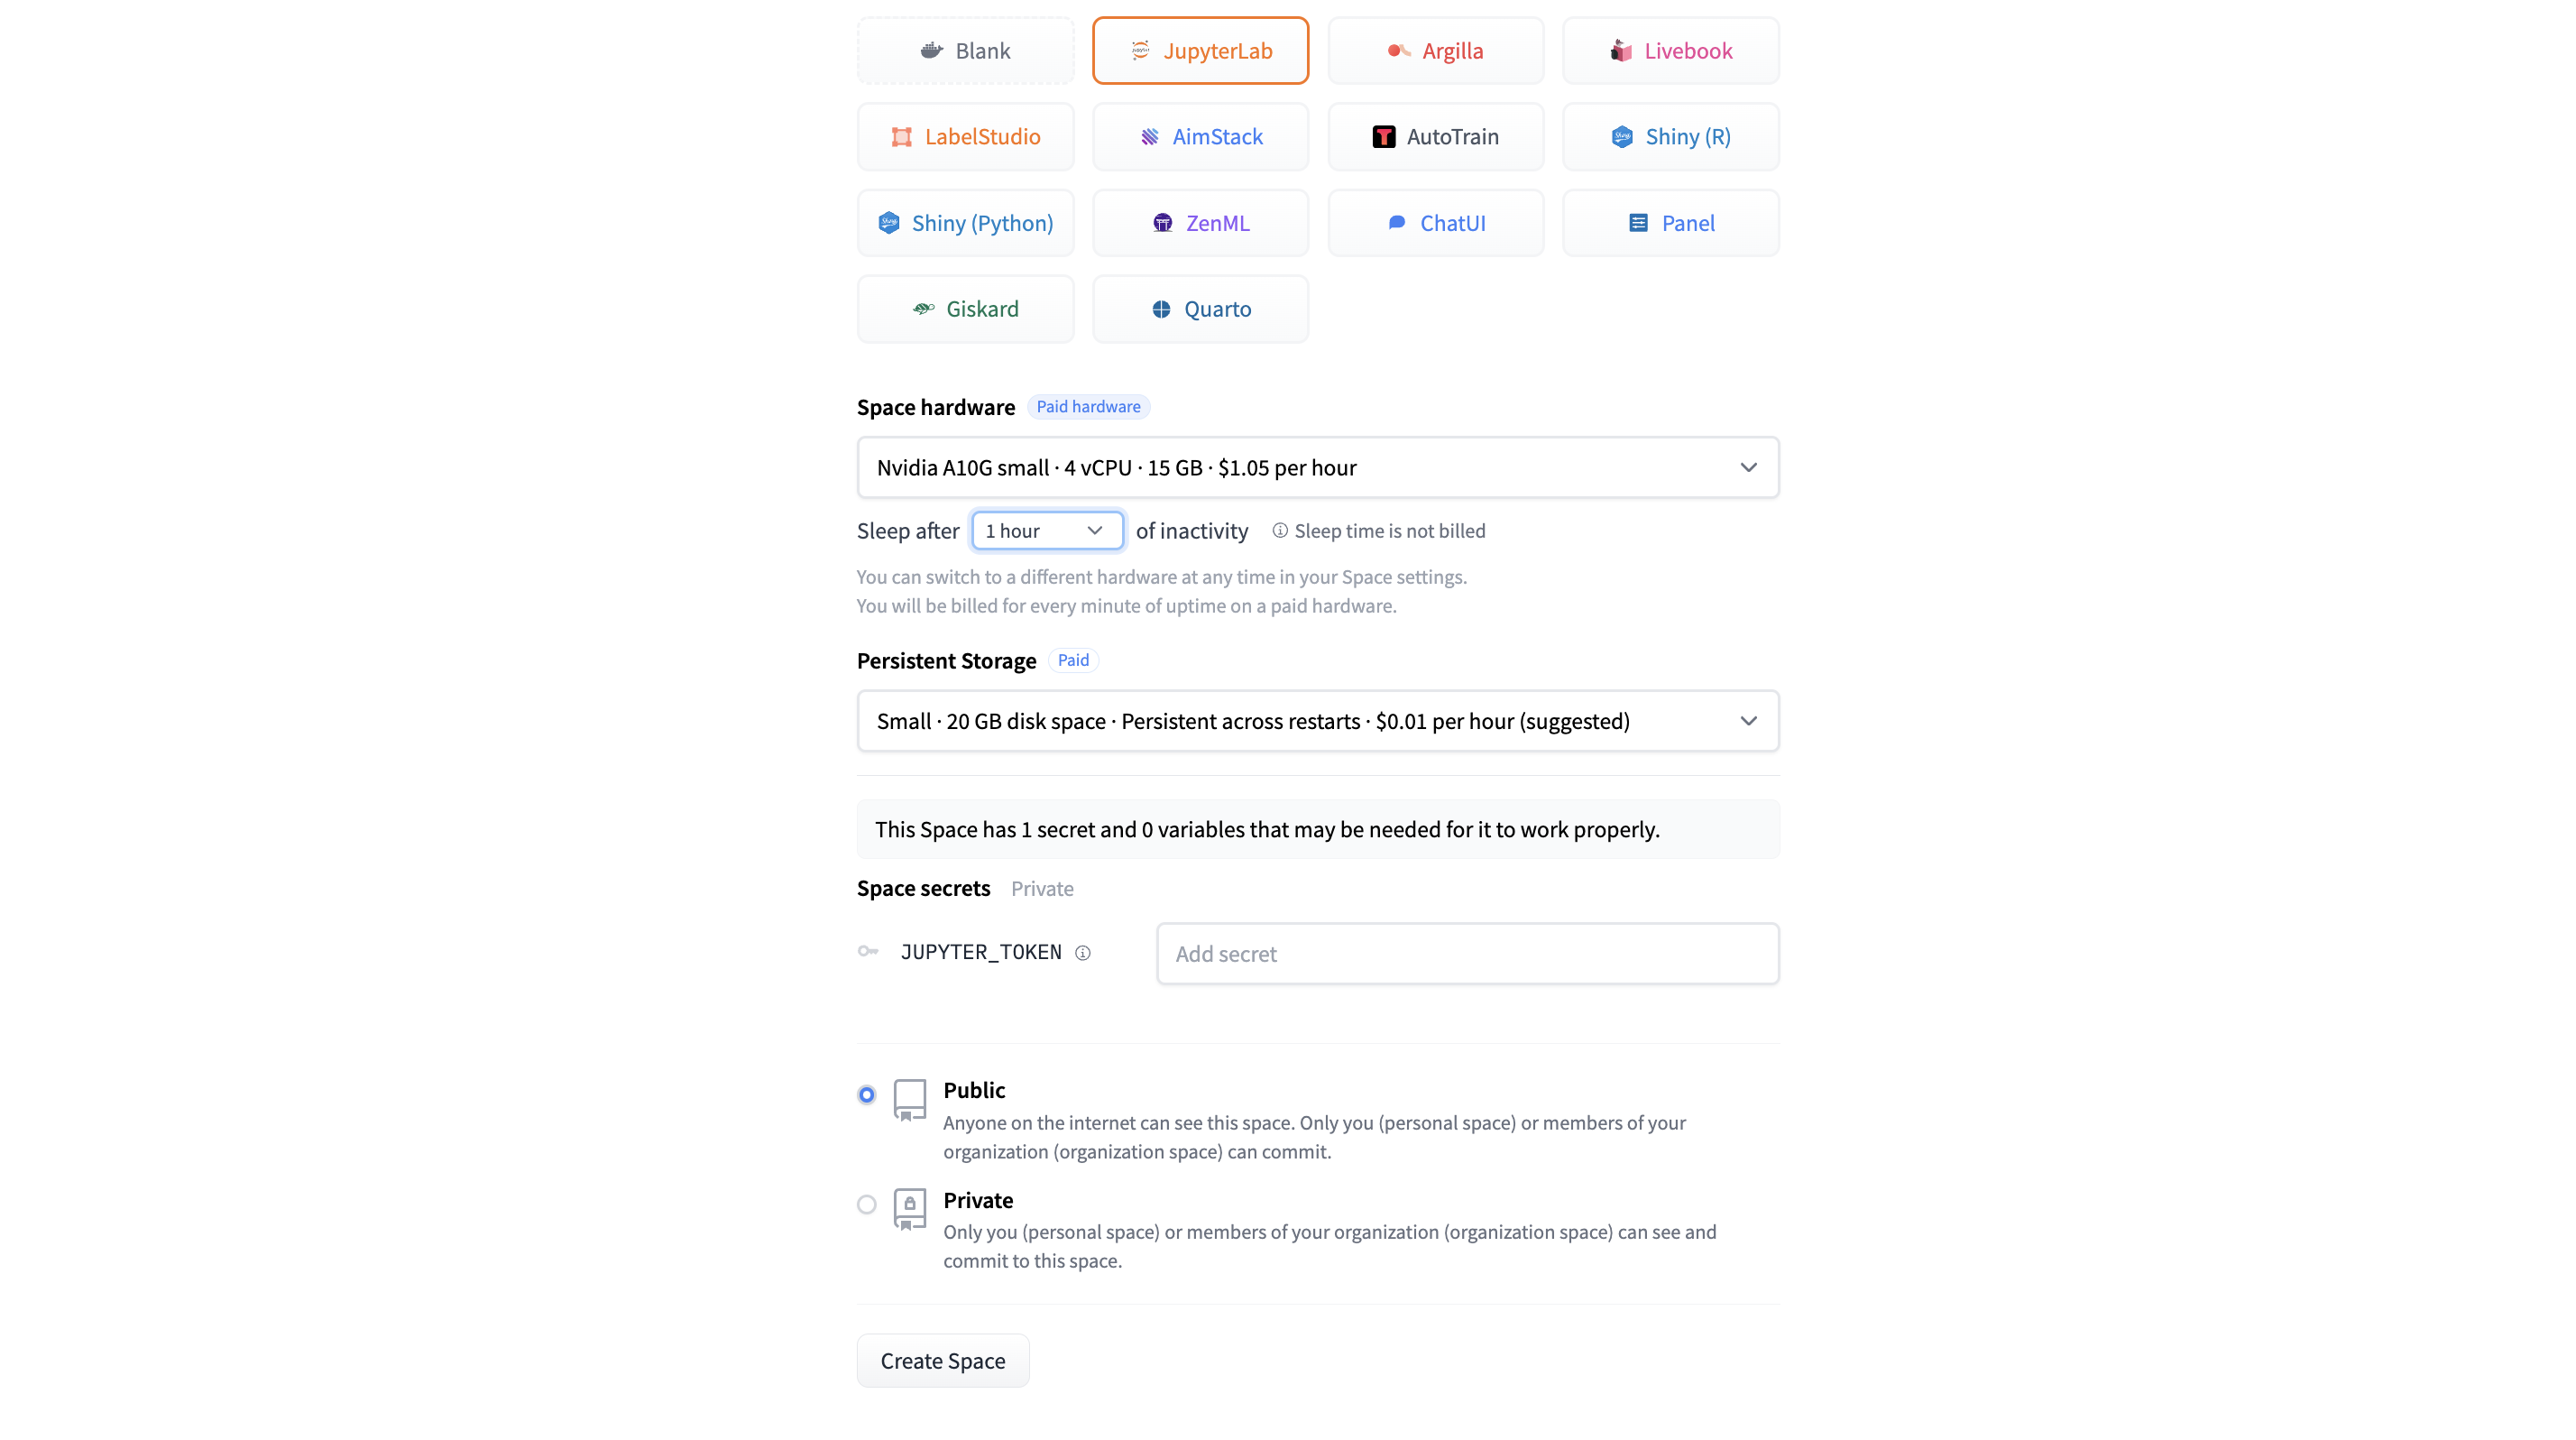Select the Private visibility radio button
This screenshot has height=1440, width=2576.
(867, 1205)
